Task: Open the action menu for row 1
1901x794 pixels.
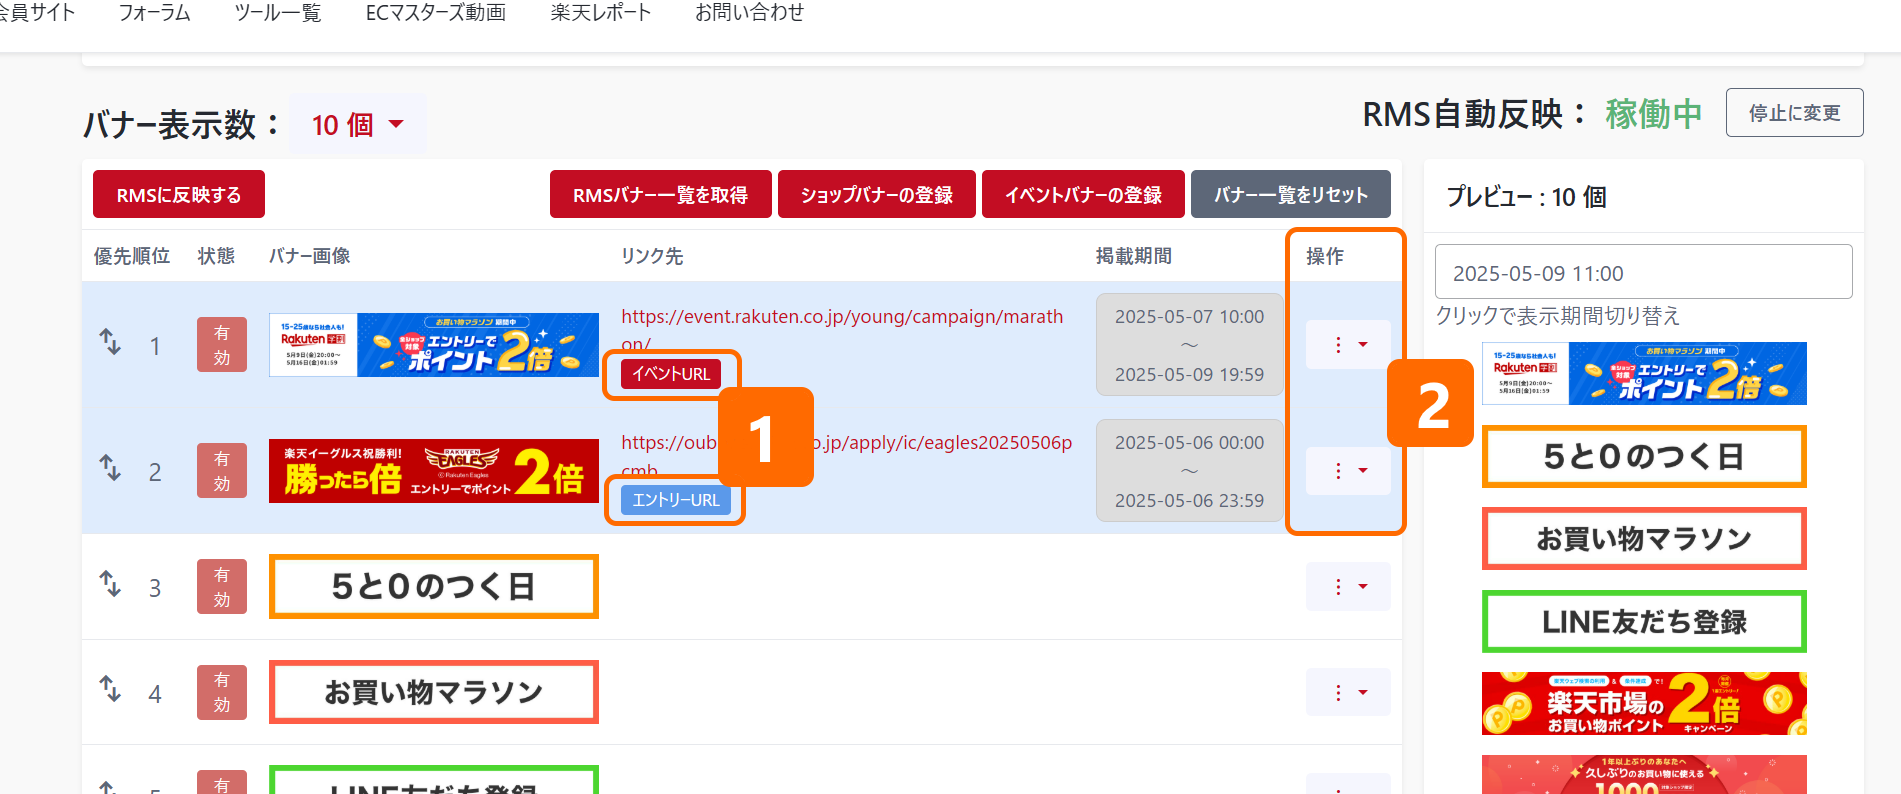Action: pos(1348,345)
